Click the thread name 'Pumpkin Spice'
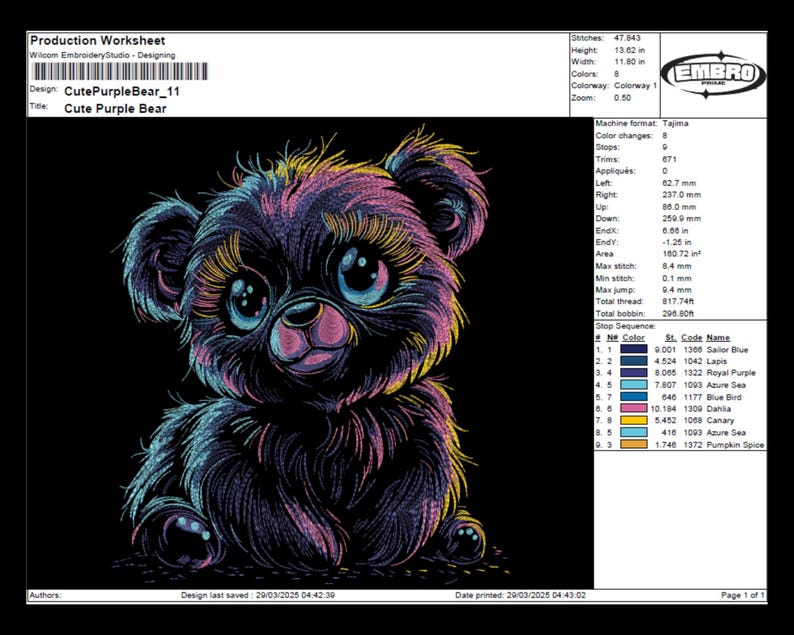The height and width of the screenshot is (635, 794). pyautogui.click(x=735, y=445)
